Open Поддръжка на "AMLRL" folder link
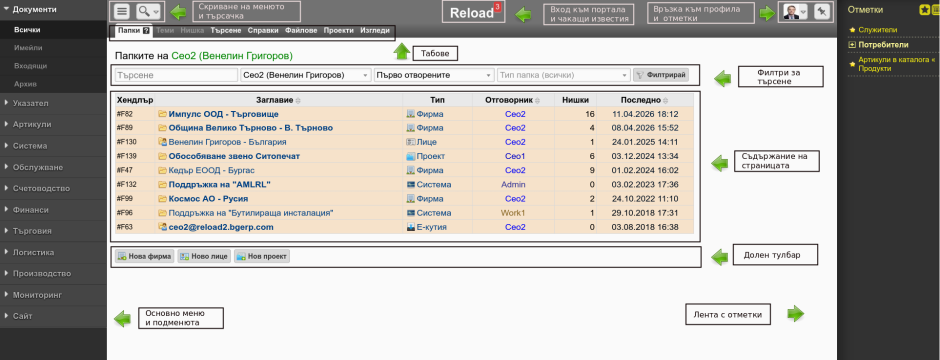The image size is (940, 360). (219, 184)
